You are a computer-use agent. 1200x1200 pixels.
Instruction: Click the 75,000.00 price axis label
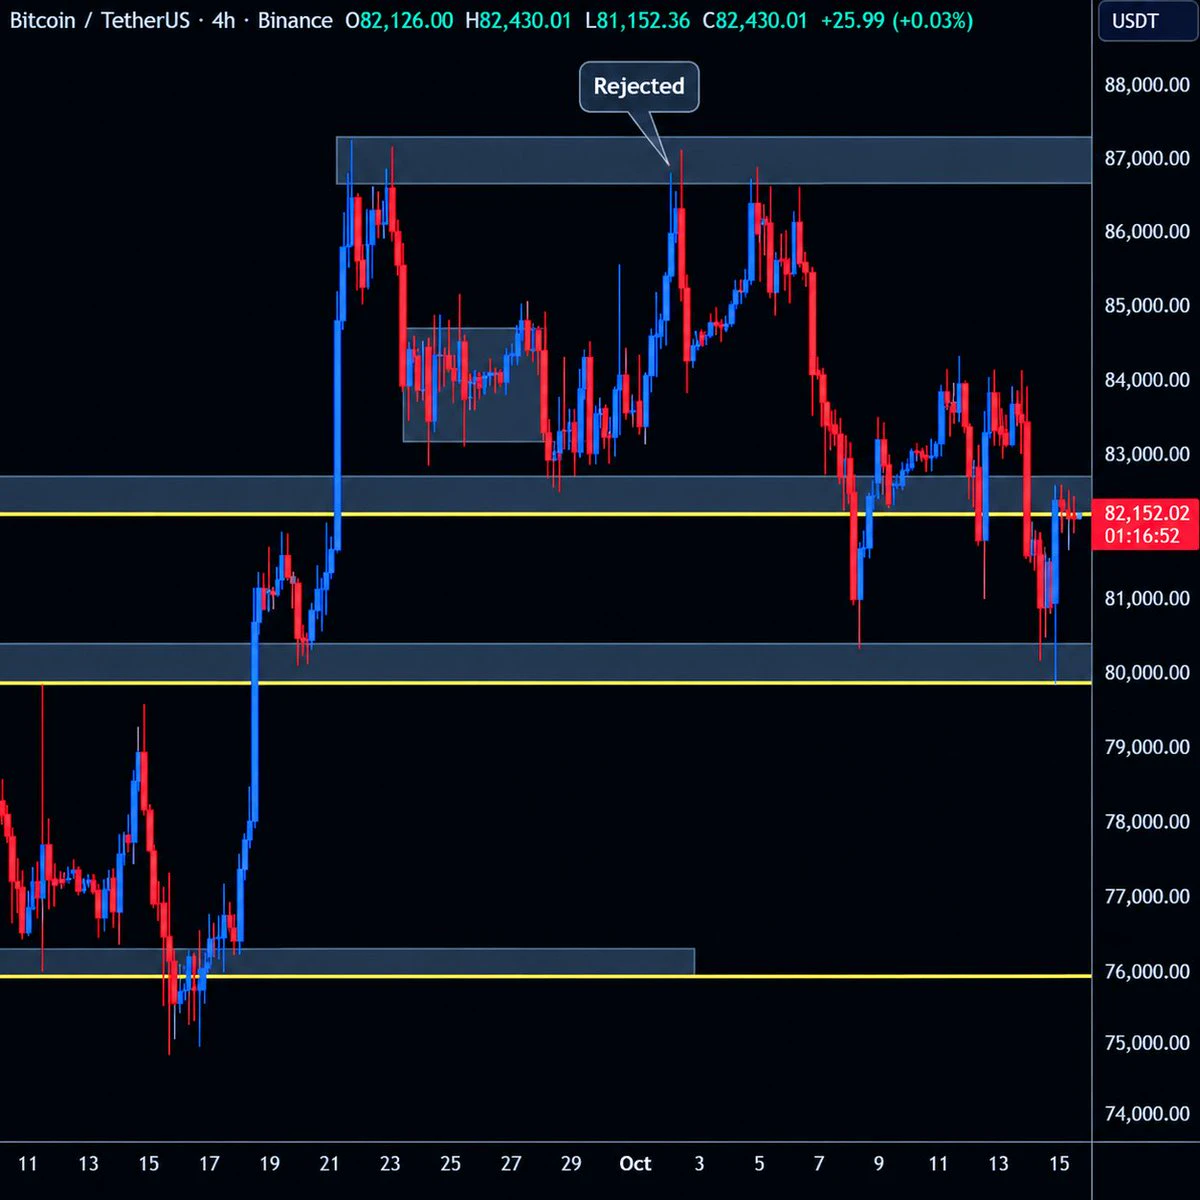[x=1147, y=1043]
